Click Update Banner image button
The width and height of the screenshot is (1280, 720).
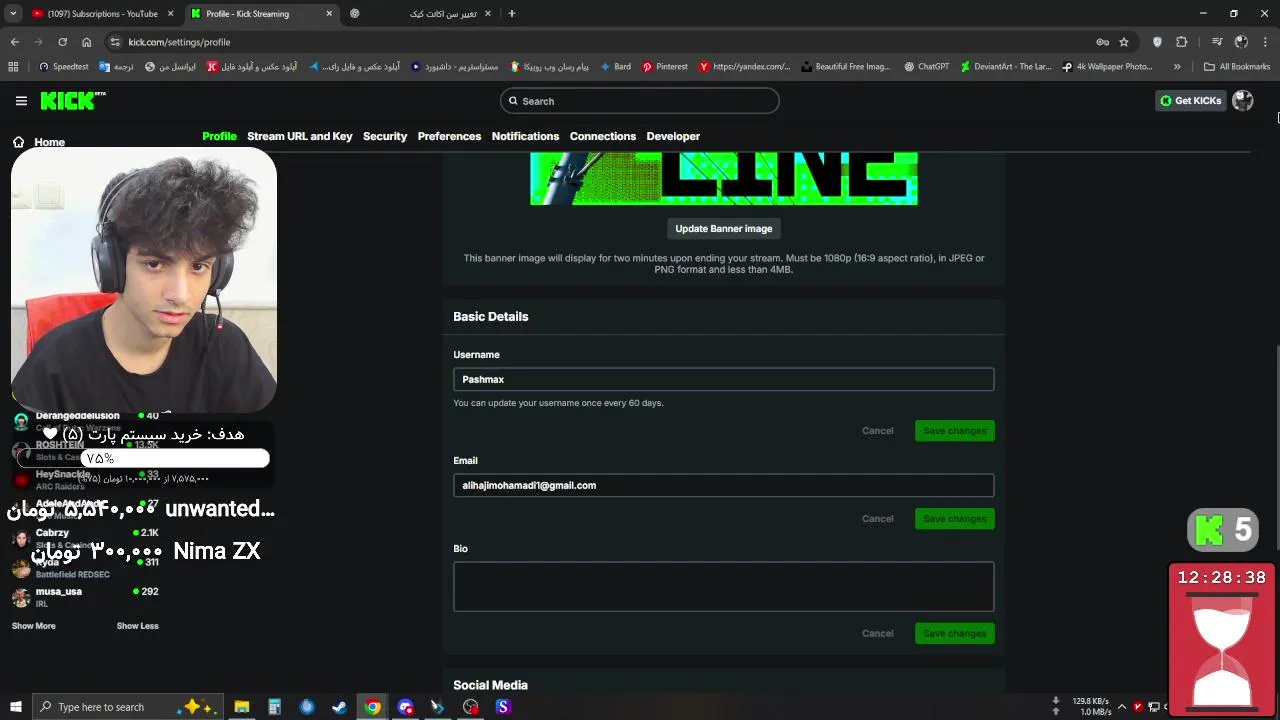click(x=724, y=229)
